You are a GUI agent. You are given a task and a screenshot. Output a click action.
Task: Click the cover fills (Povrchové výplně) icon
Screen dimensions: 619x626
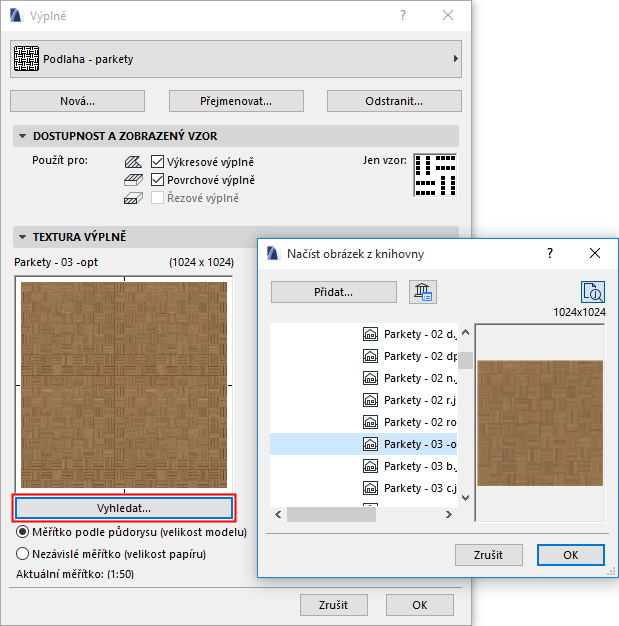coord(133,180)
